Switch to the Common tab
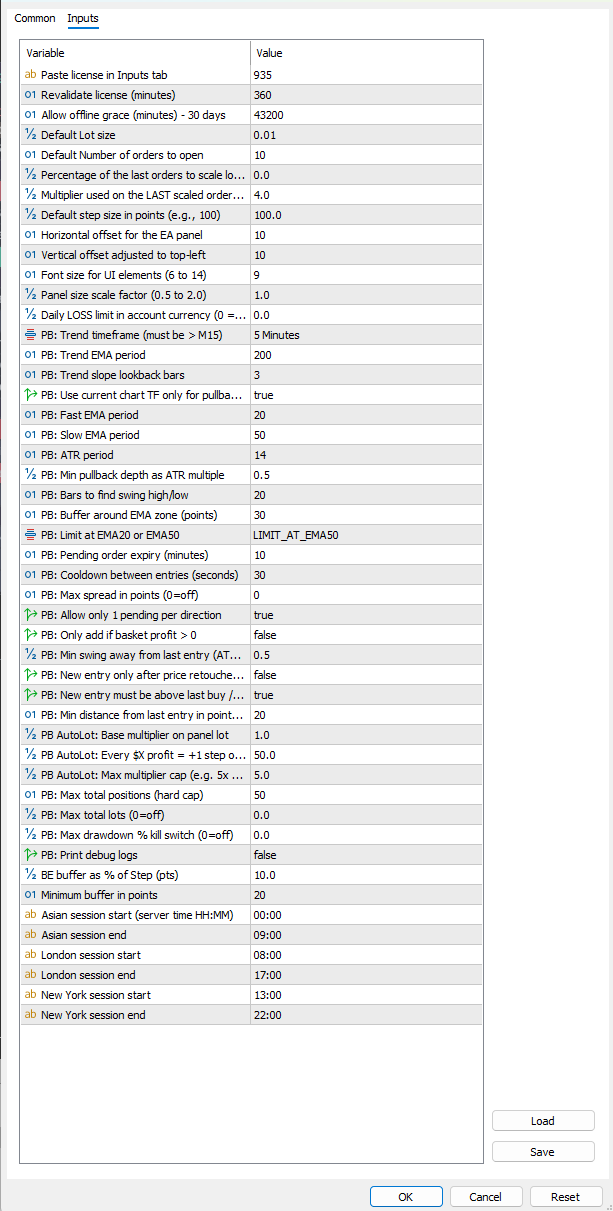 click(x=35, y=19)
